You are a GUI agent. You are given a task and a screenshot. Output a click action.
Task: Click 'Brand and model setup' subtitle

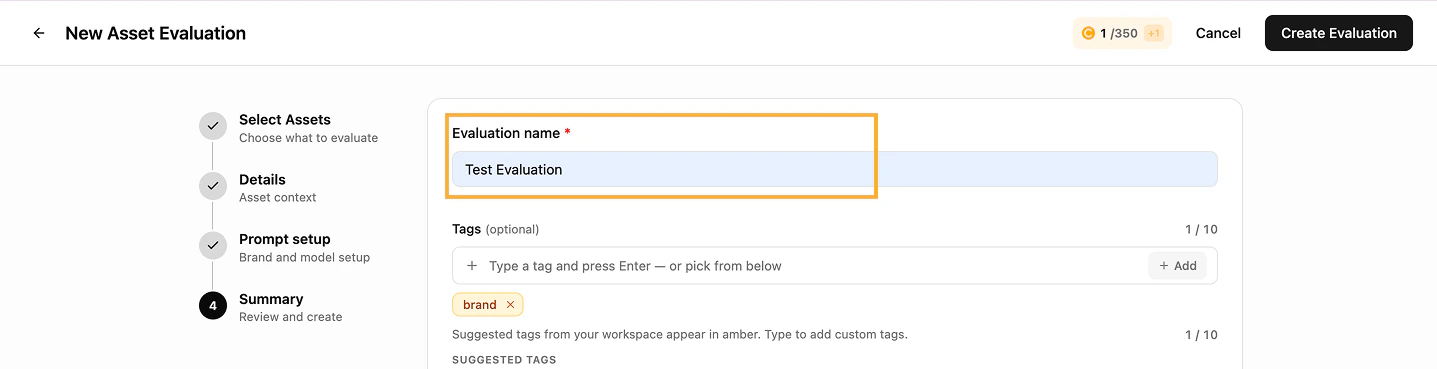click(x=304, y=257)
